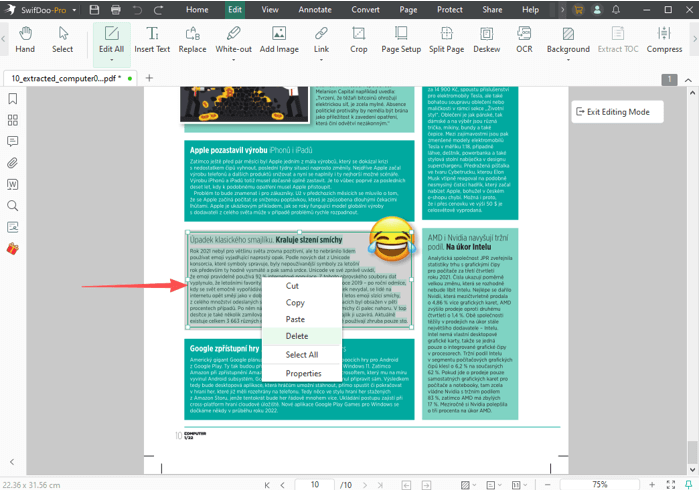Open the user account icon
The image size is (700, 490).
click(597, 10)
